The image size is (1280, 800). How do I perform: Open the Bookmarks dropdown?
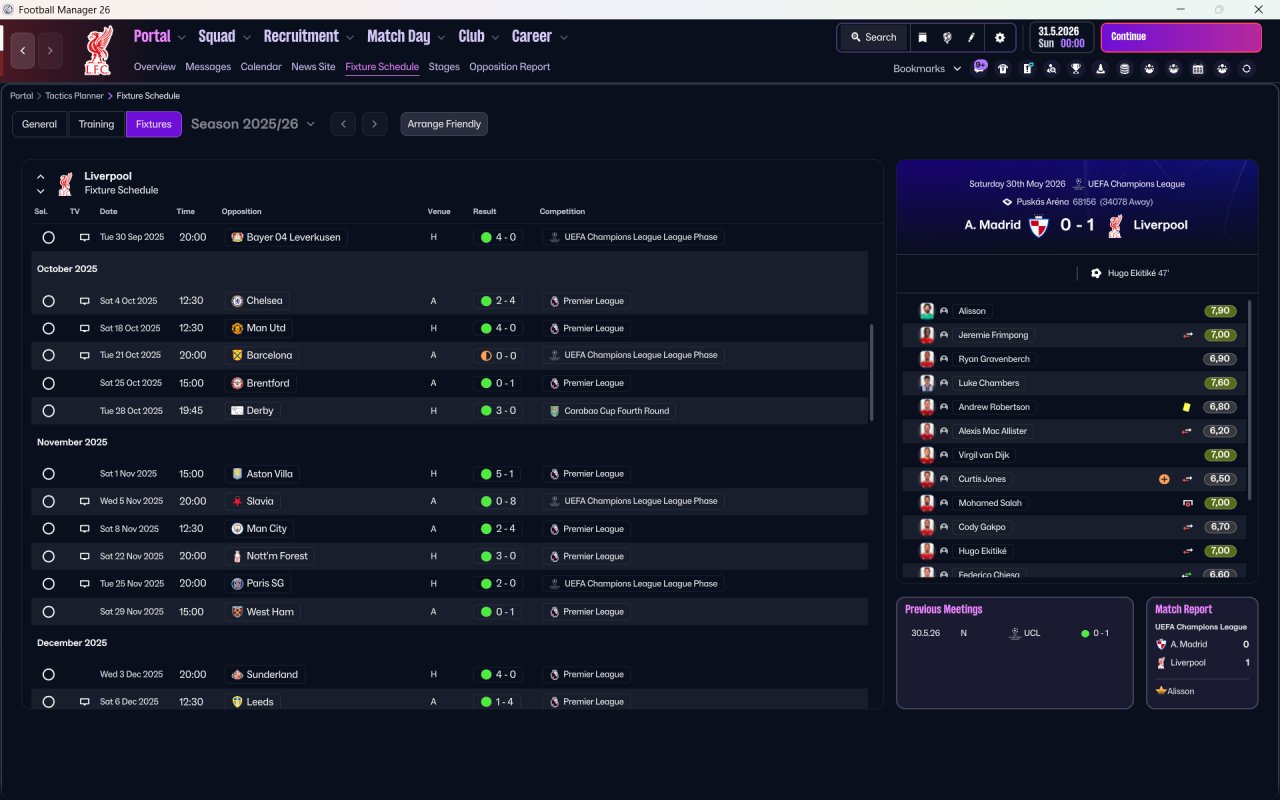coord(927,69)
